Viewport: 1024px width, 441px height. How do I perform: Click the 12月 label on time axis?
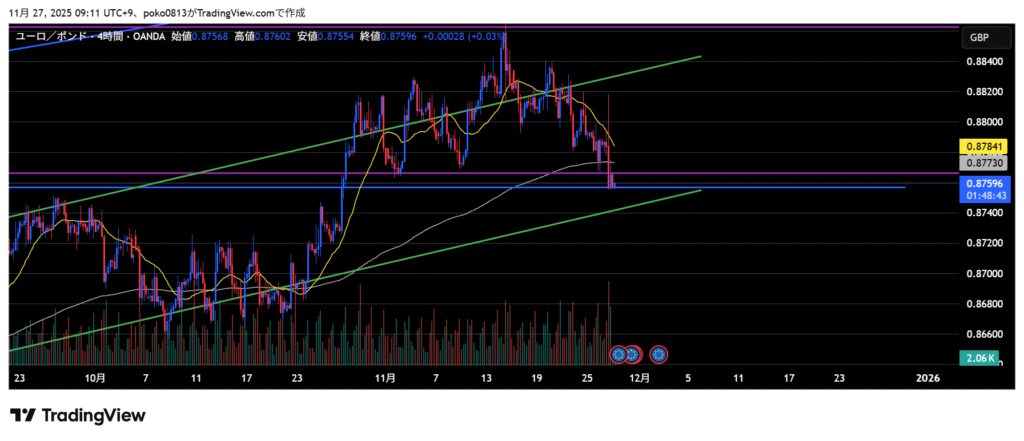coord(641,378)
